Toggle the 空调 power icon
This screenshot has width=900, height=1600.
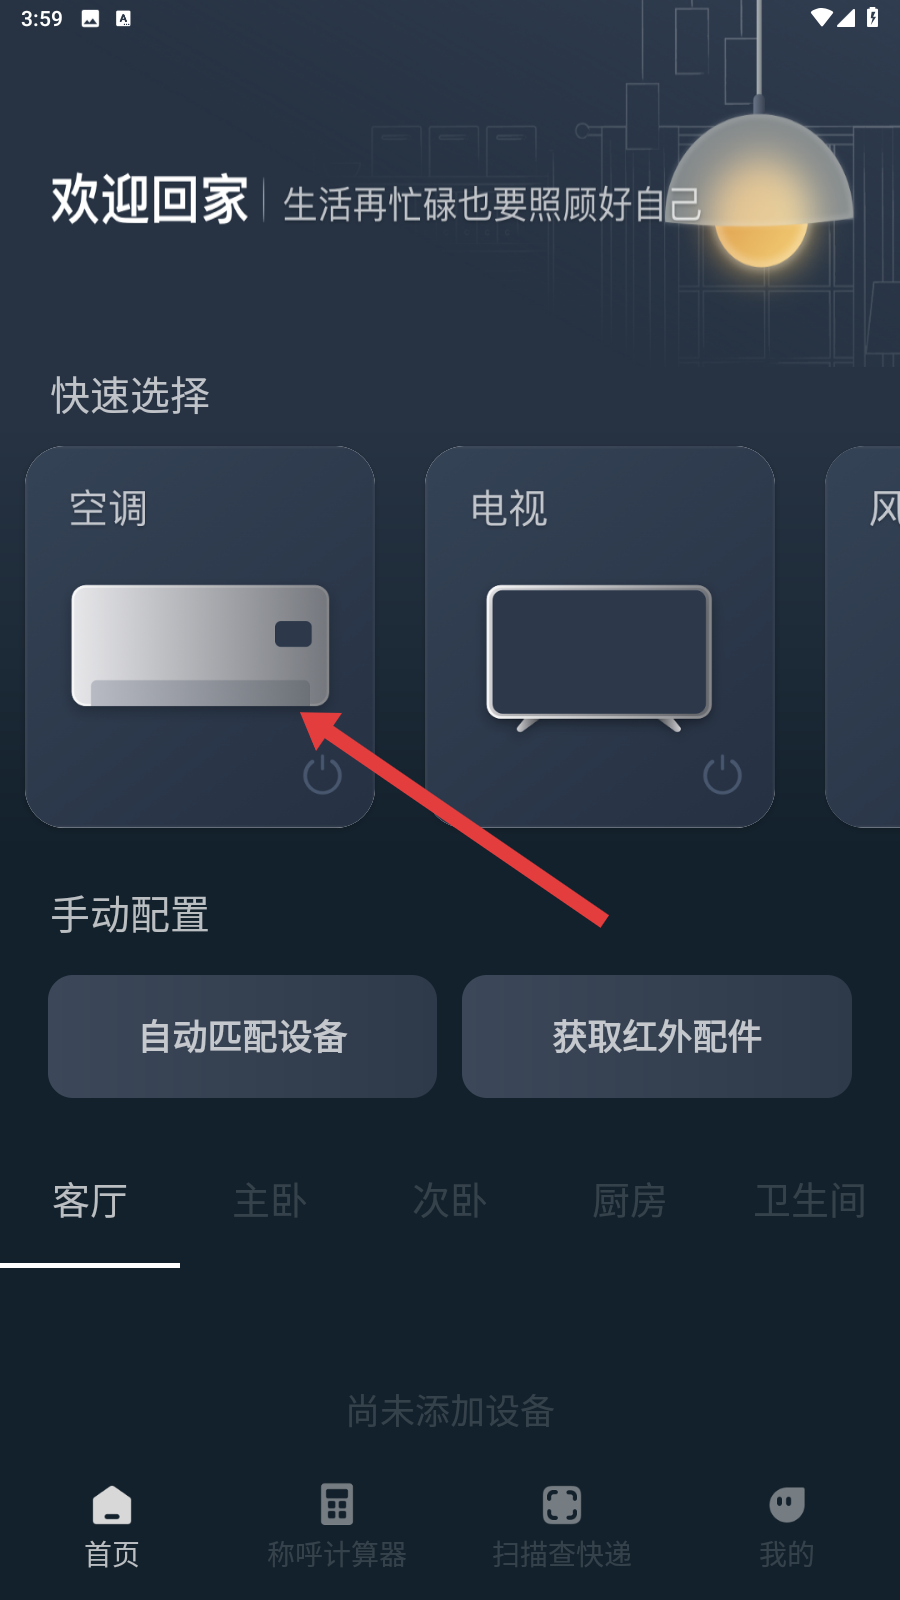pos(322,775)
